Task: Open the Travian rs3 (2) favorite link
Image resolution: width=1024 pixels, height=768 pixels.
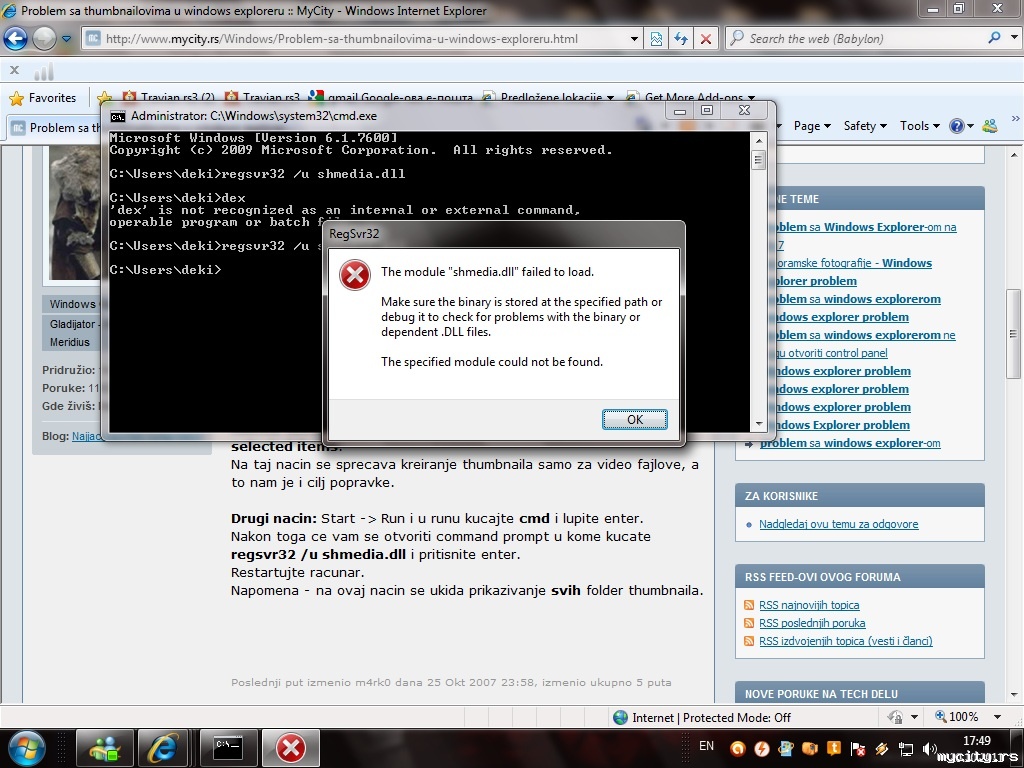Action: pyautogui.click(x=168, y=97)
